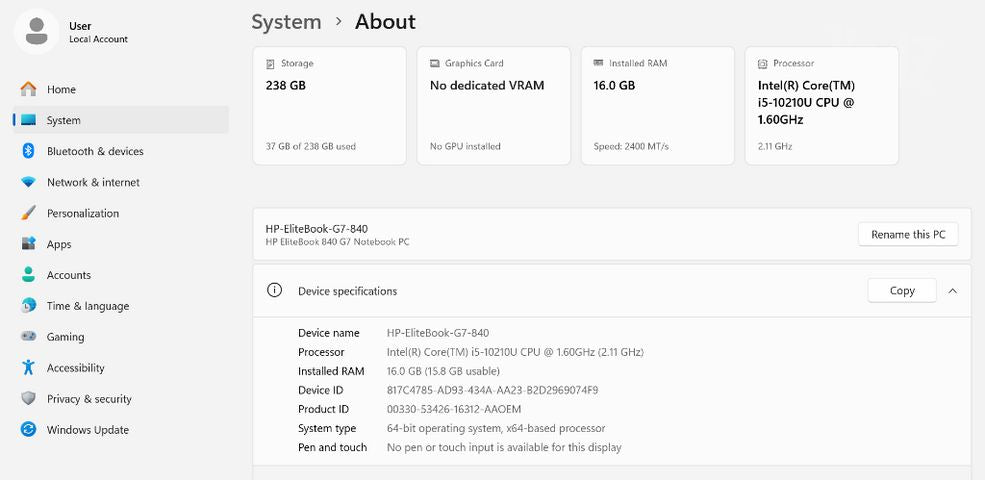Go to Time & language
The image size is (985, 480).
point(121,306)
